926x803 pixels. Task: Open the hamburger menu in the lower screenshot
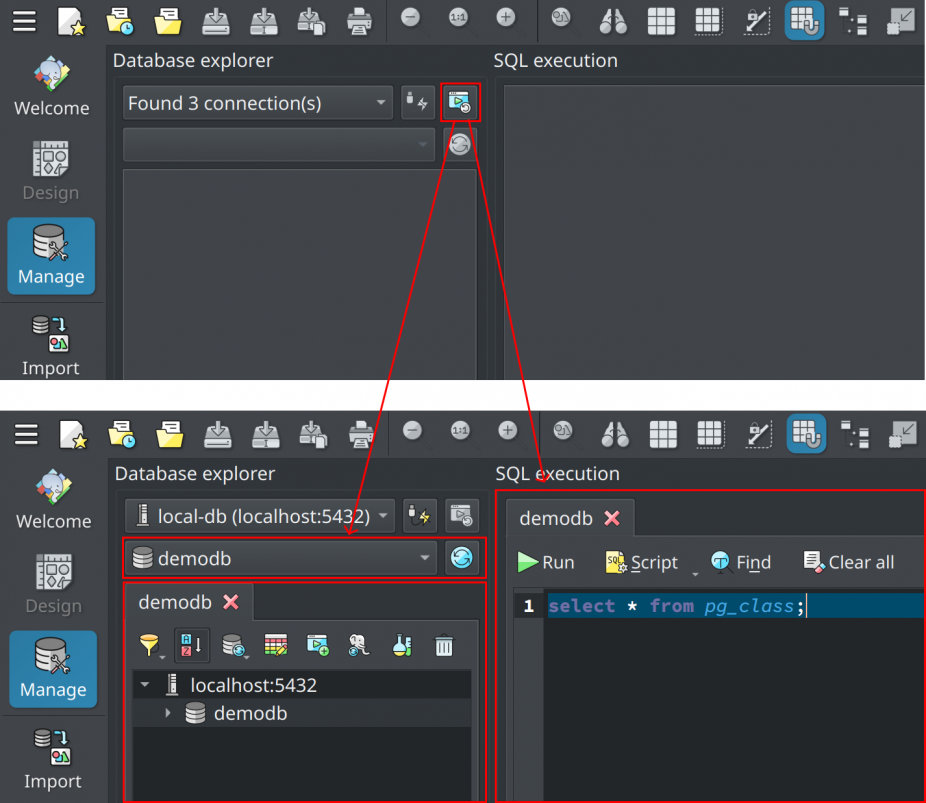pyautogui.click(x=26, y=435)
